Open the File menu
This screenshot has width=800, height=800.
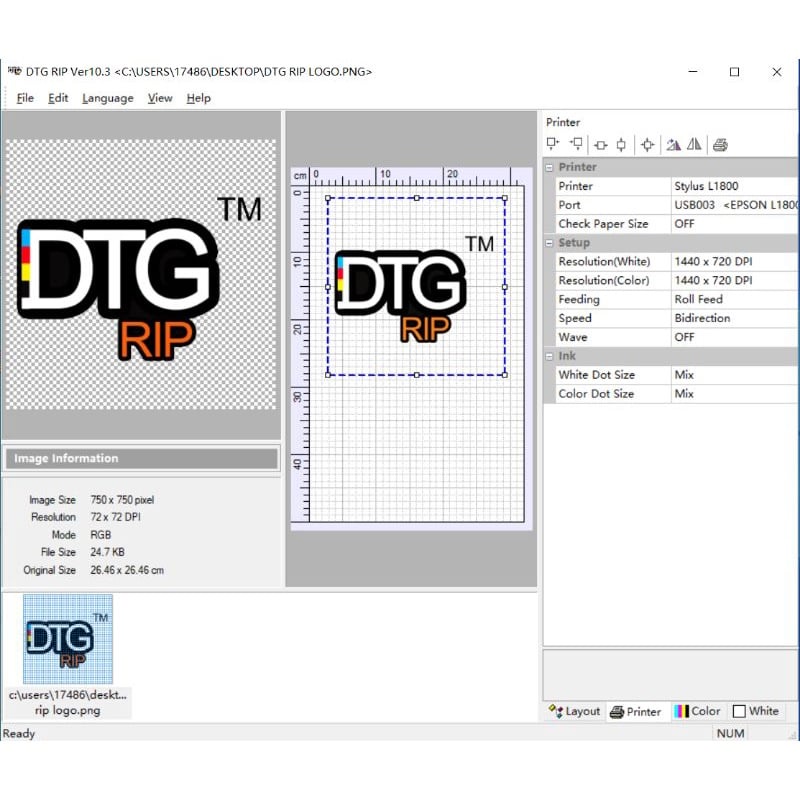pos(25,98)
